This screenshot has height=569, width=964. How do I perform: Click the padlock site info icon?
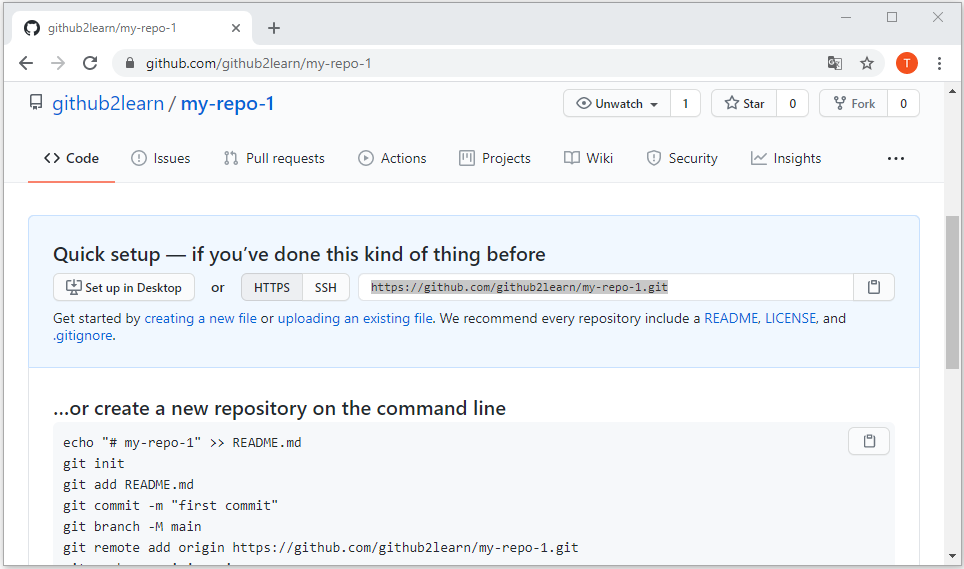point(130,63)
